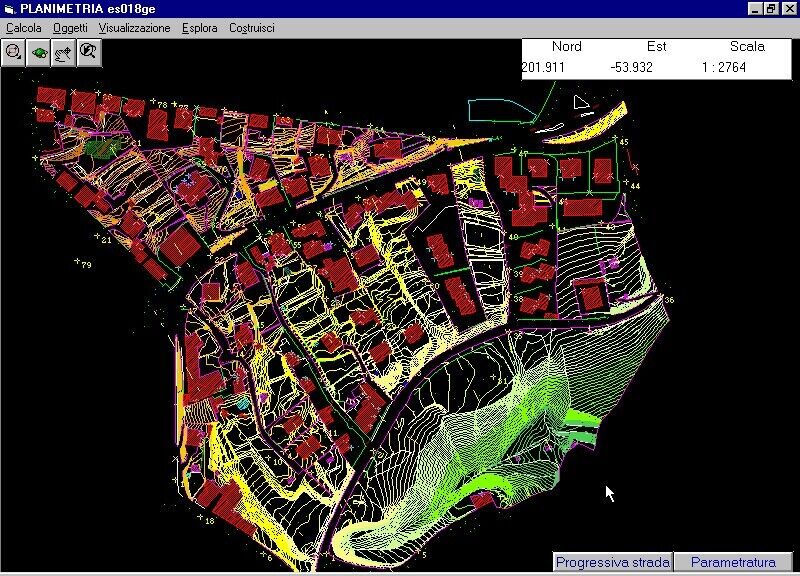The image size is (800, 576).
Task: Click the Parametratura button
Action: click(x=733, y=562)
